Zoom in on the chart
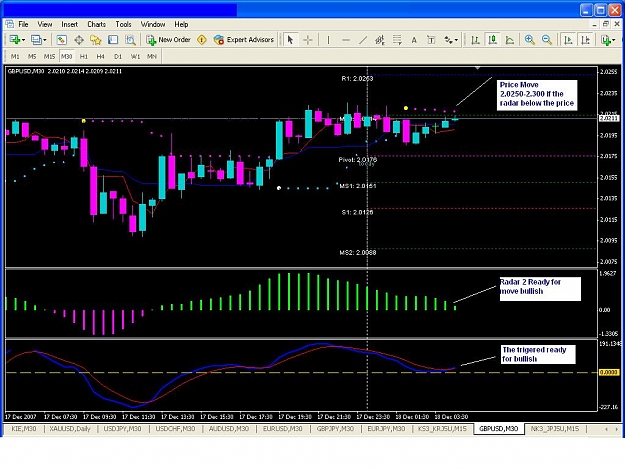 coord(530,40)
